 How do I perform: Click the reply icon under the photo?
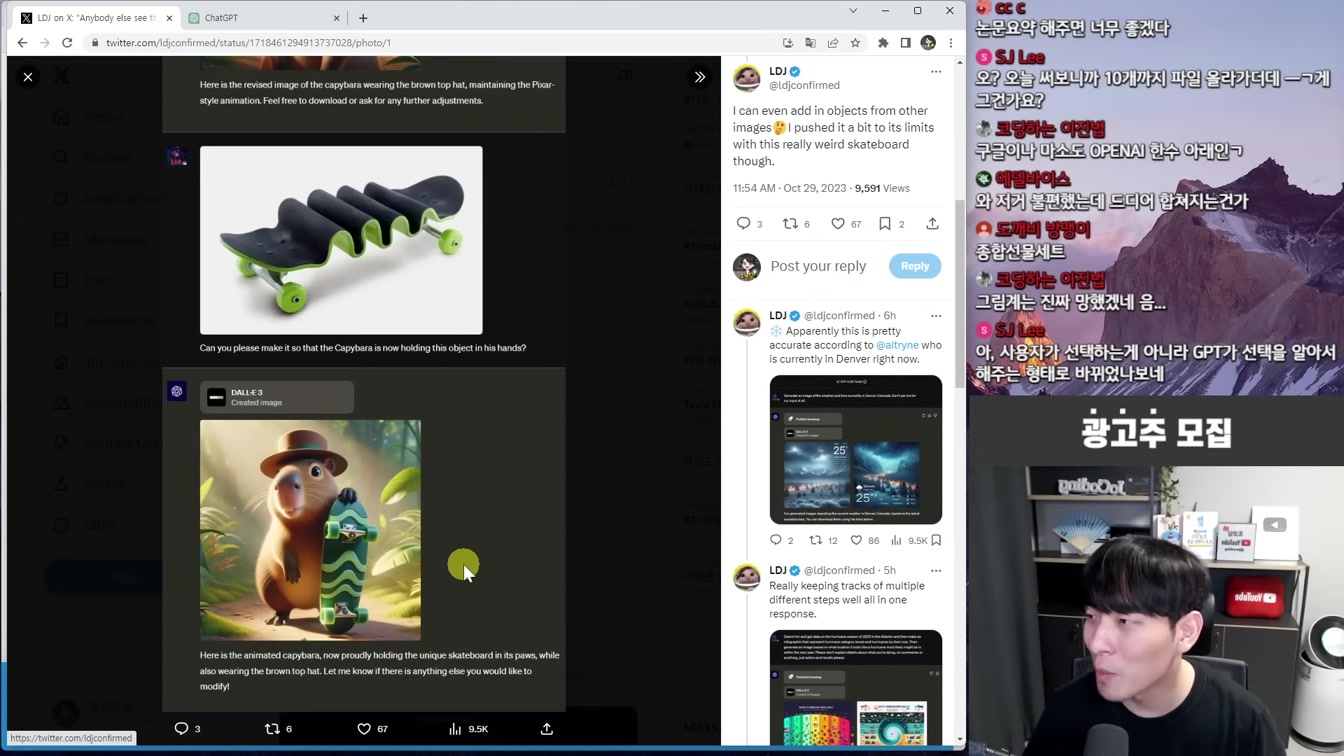[181, 729]
